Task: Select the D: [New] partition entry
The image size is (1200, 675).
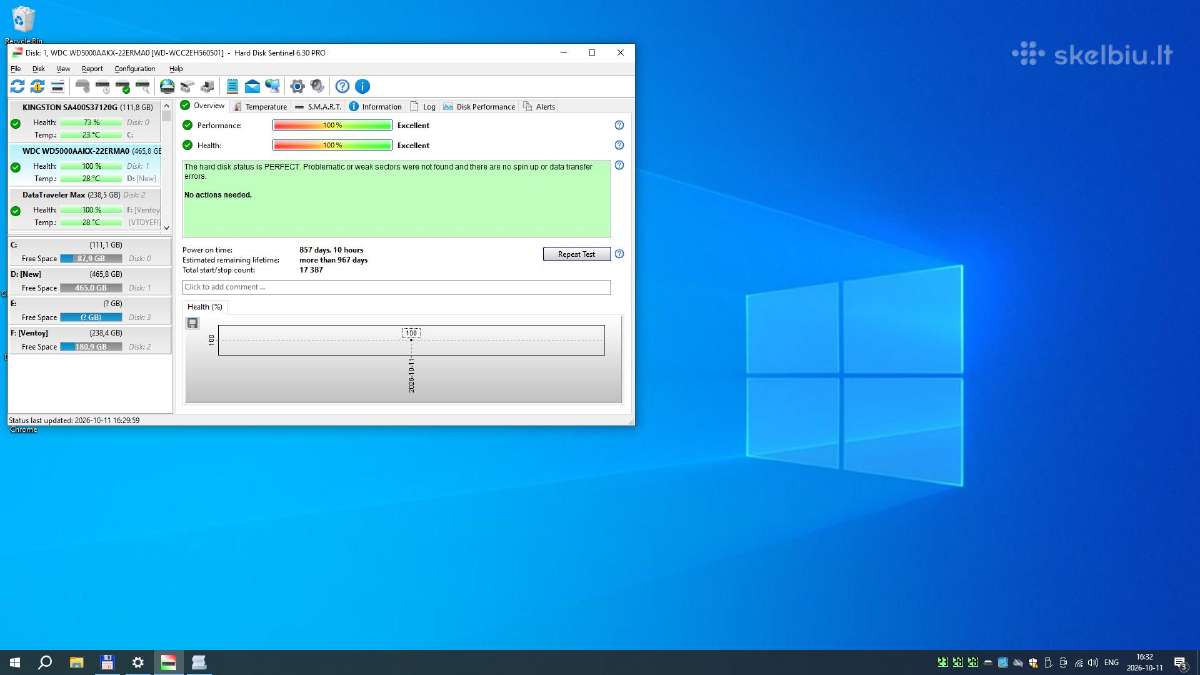Action: (89, 280)
